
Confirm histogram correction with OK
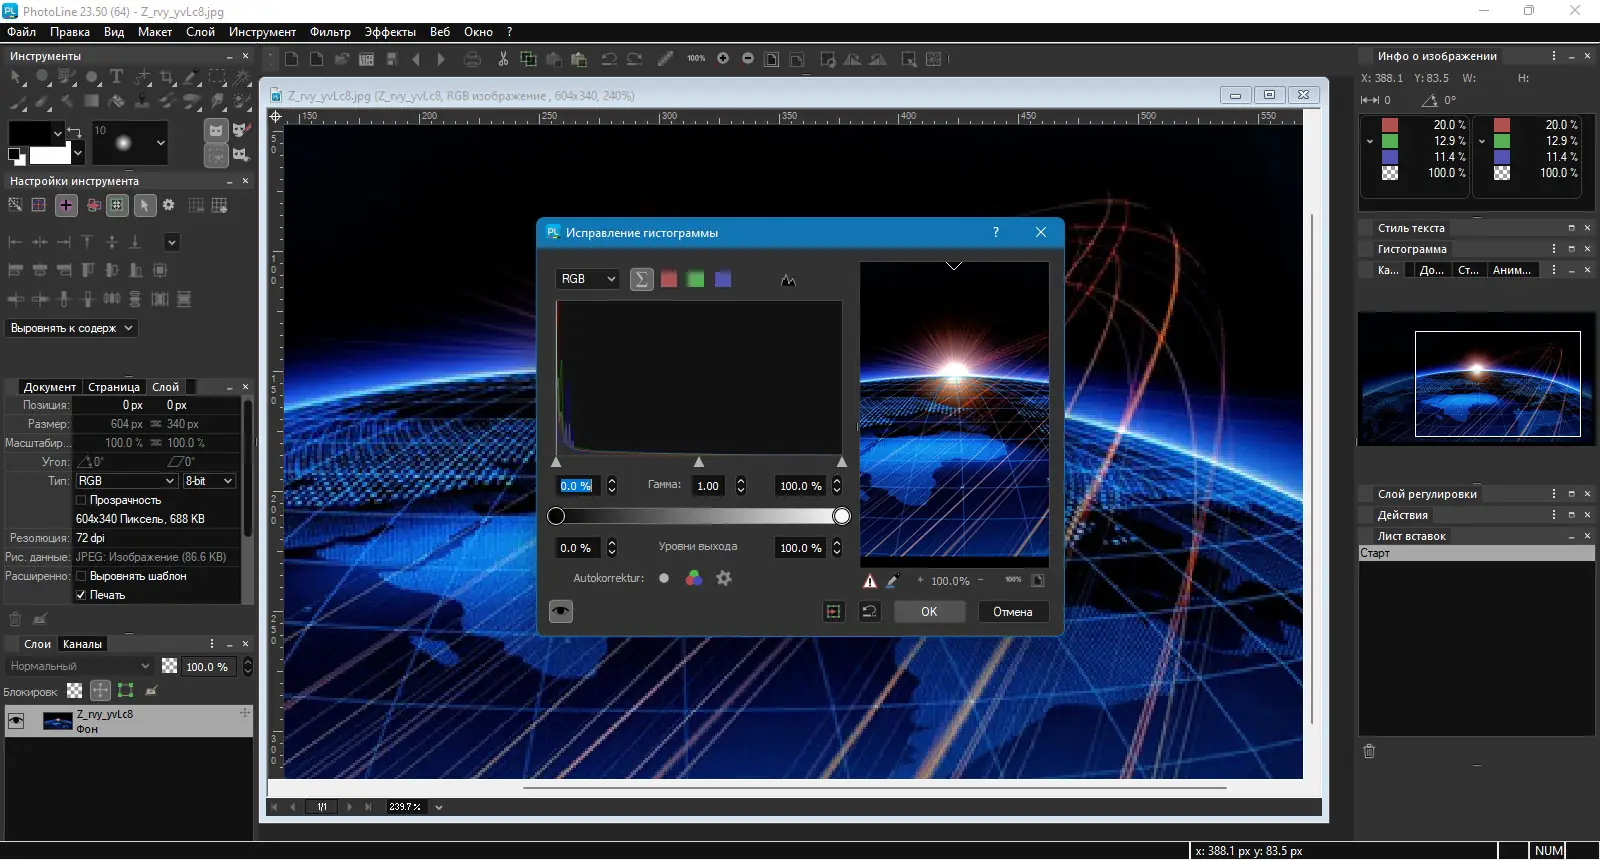[929, 612]
